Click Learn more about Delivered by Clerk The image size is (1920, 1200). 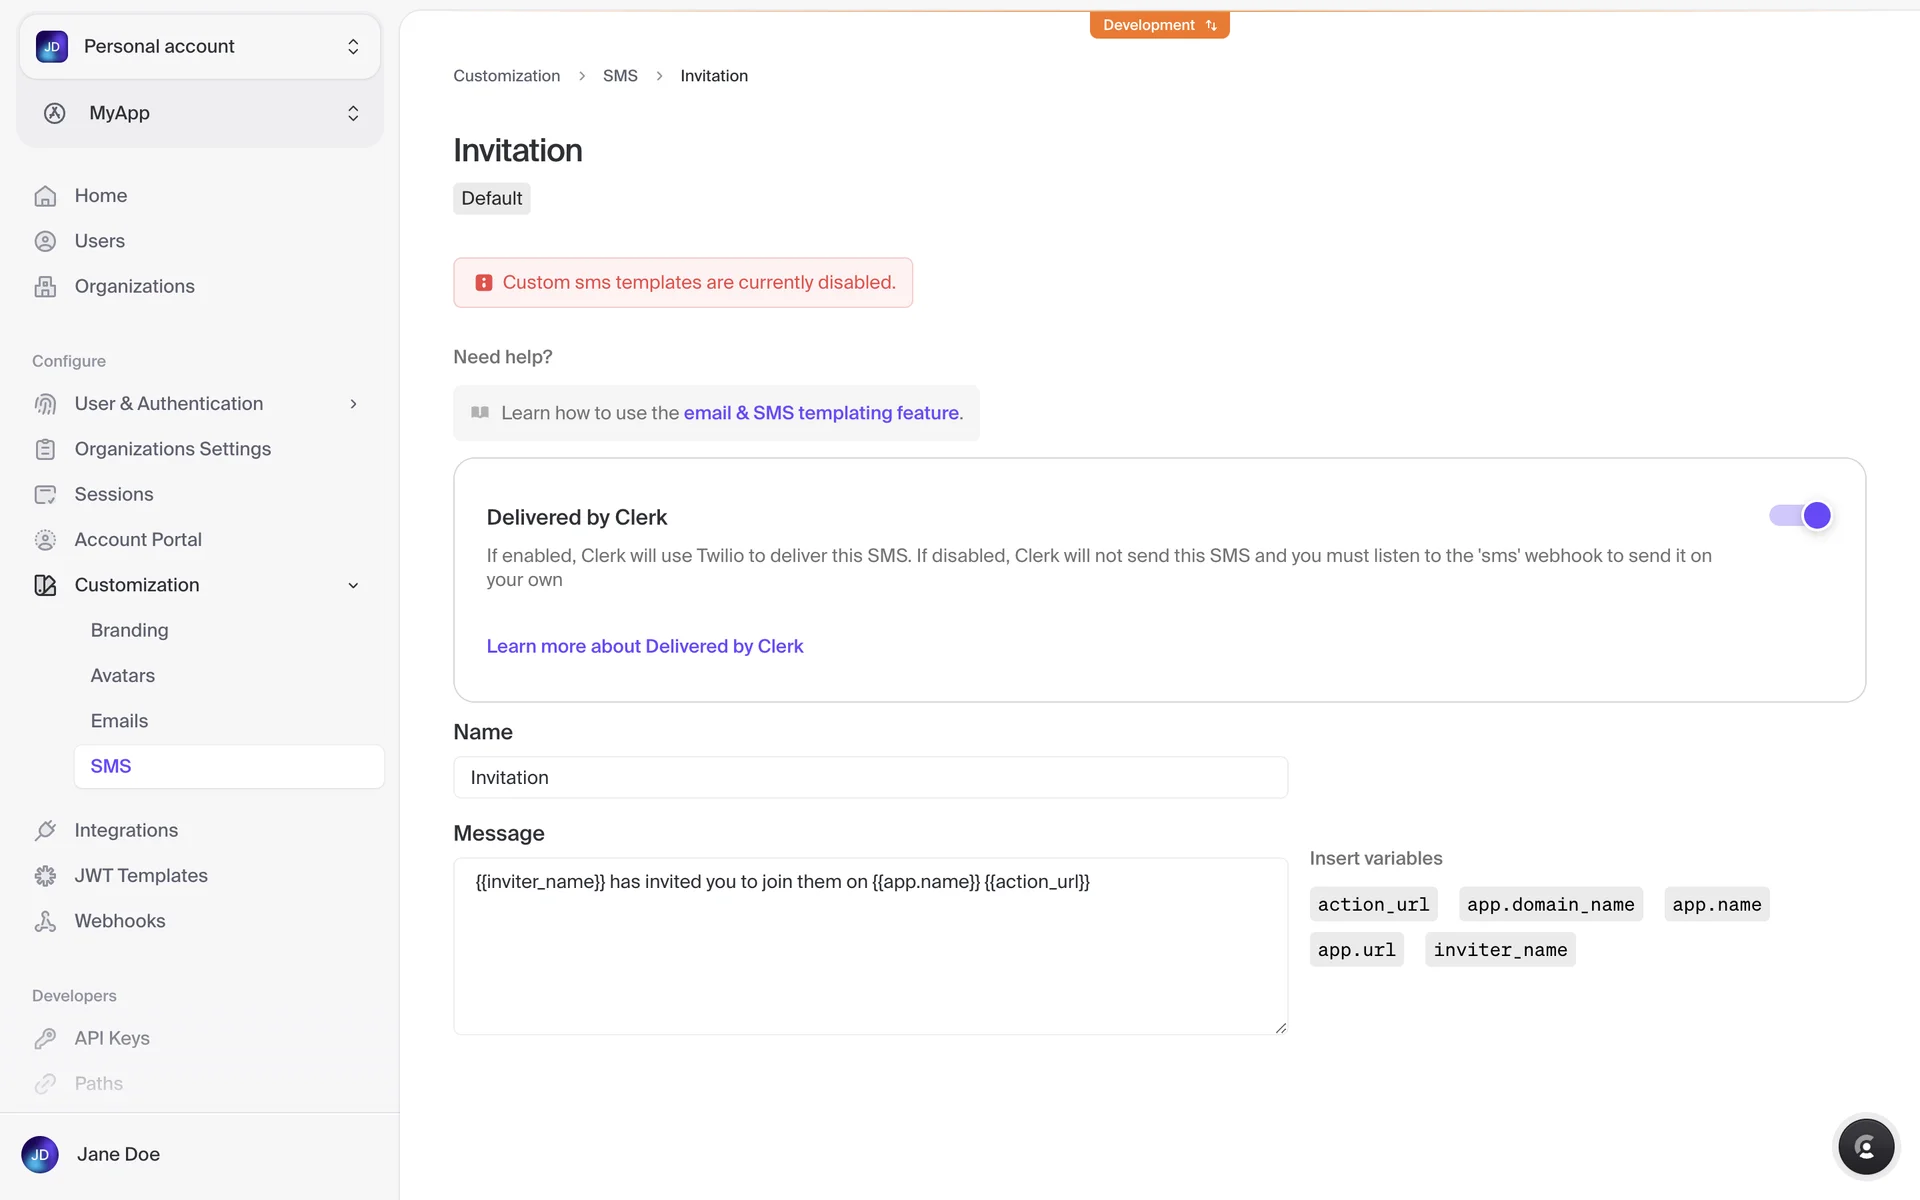tap(644, 646)
